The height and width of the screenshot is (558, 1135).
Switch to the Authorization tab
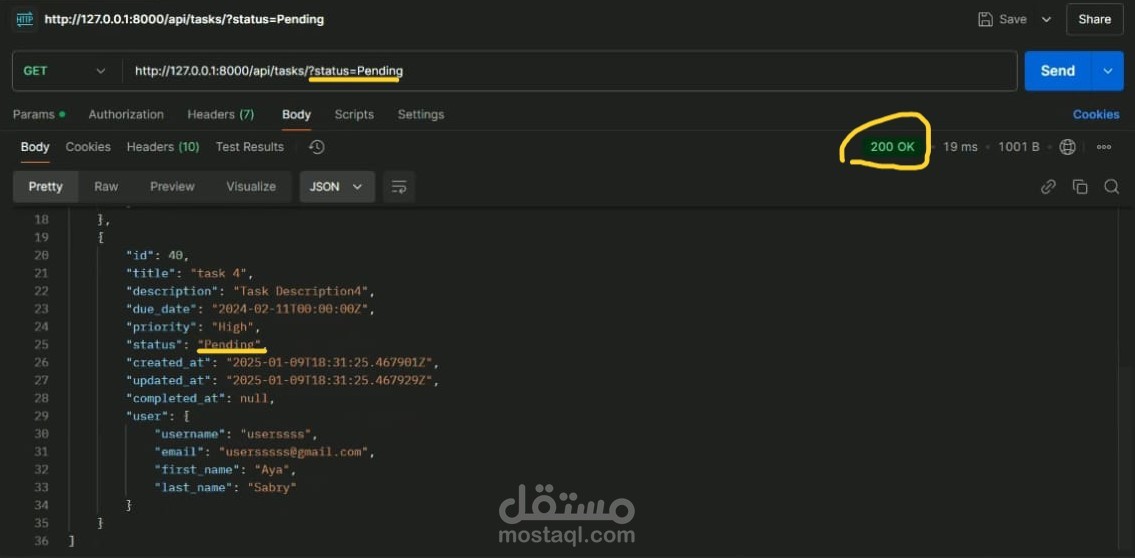pos(126,114)
